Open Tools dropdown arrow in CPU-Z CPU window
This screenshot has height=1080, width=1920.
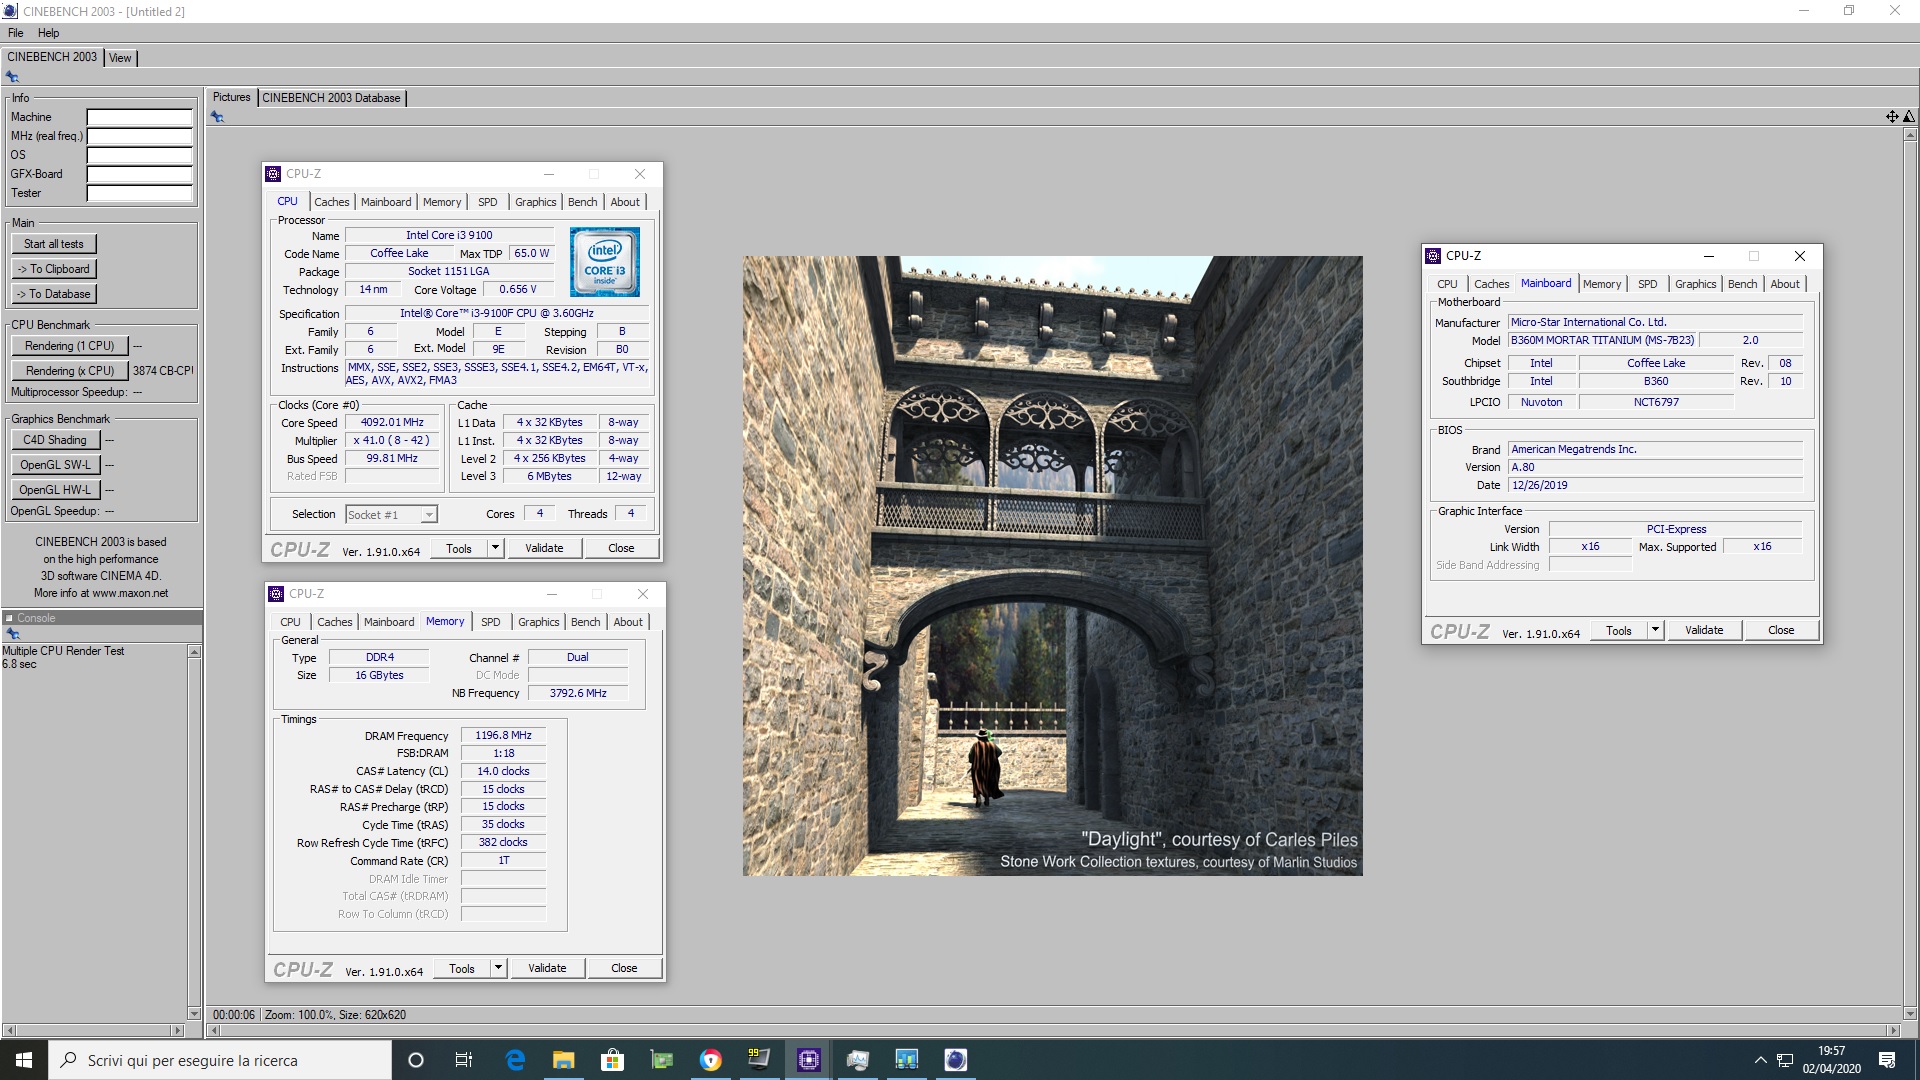click(495, 548)
